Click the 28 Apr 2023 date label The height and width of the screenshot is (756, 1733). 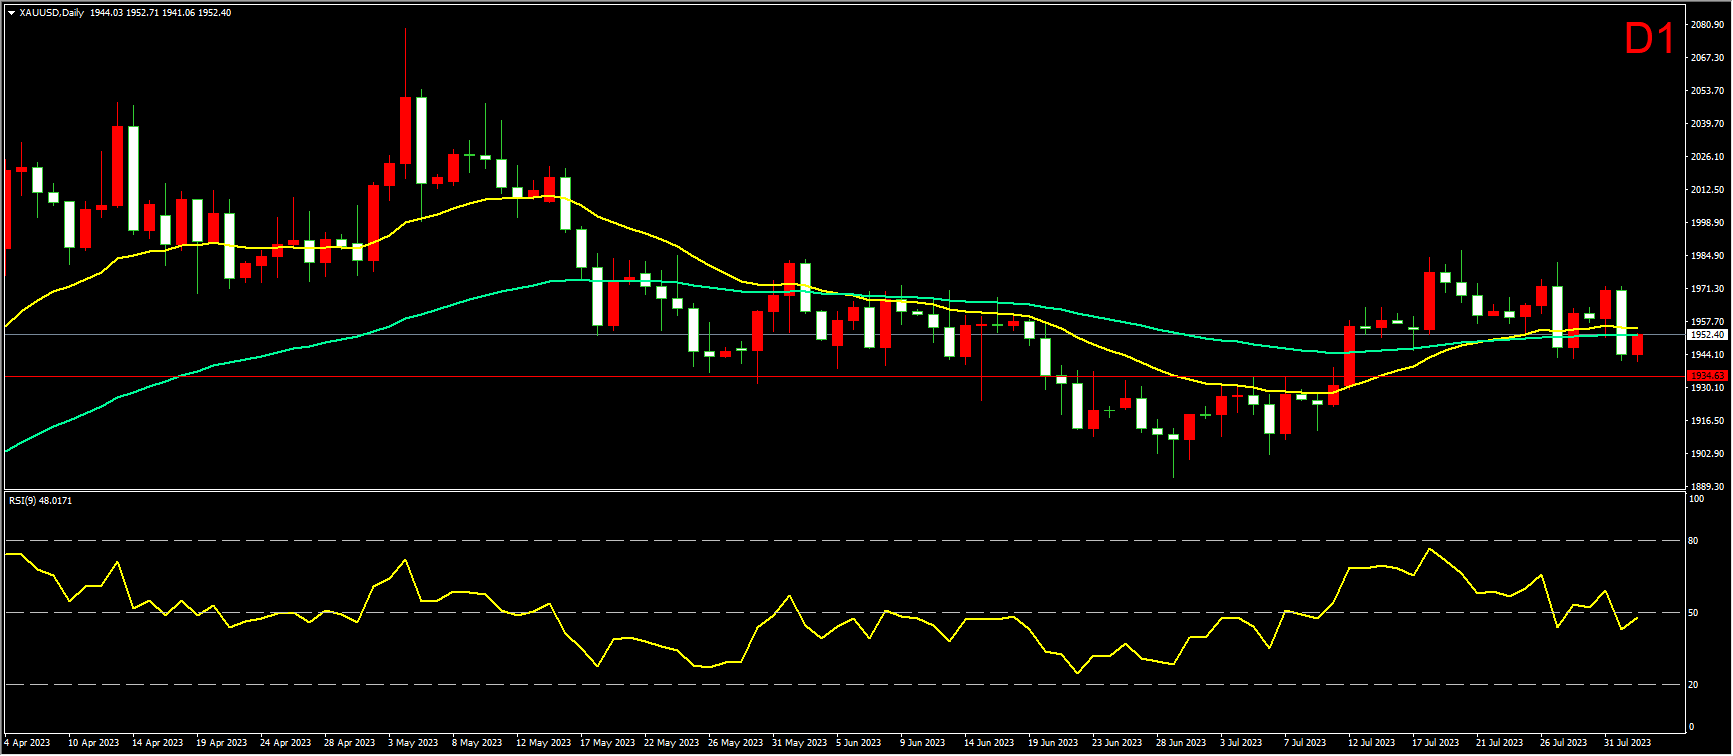350,743
